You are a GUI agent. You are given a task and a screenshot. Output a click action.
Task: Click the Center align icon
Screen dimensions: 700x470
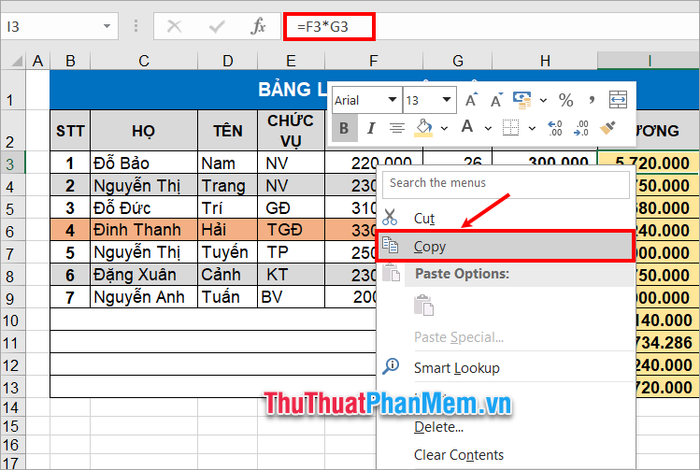click(396, 128)
